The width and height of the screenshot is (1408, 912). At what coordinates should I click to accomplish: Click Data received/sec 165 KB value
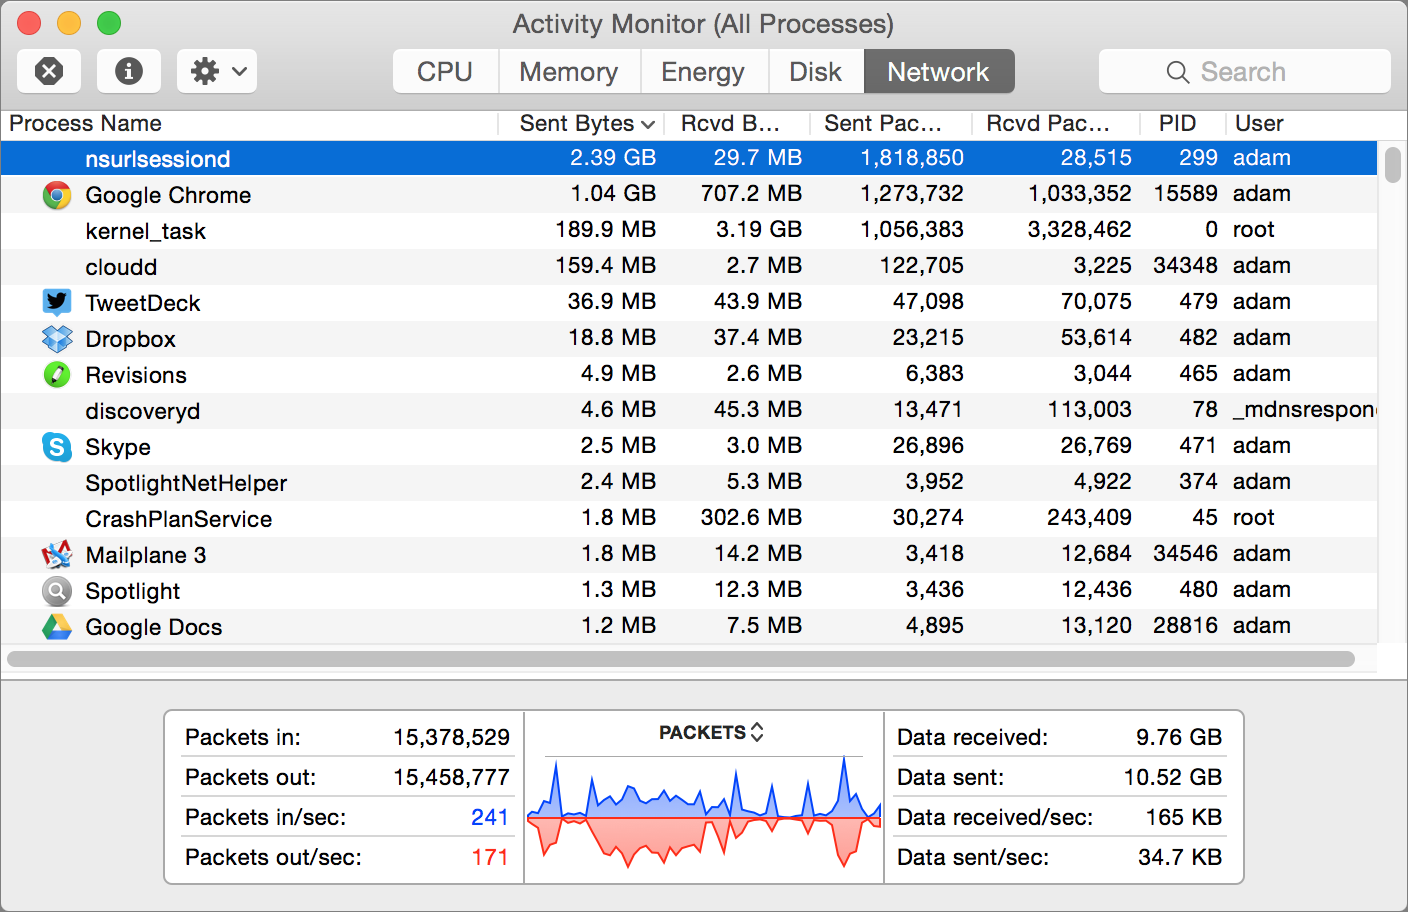(1184, 817)
